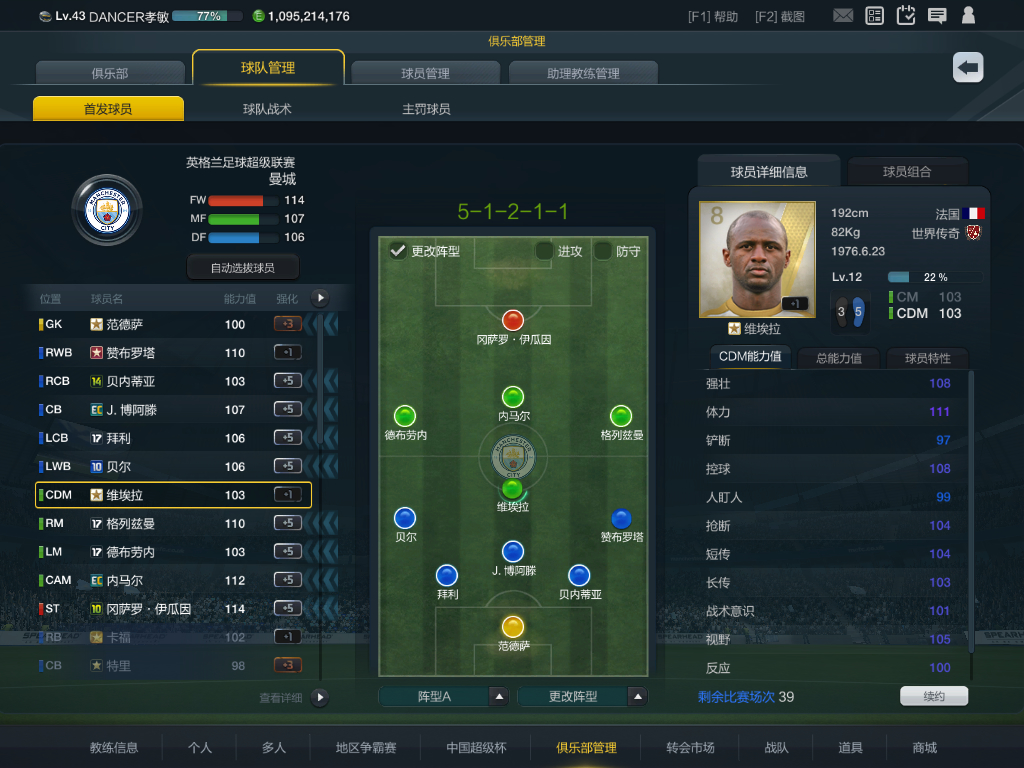Open the calendar check-in icon

906,15
